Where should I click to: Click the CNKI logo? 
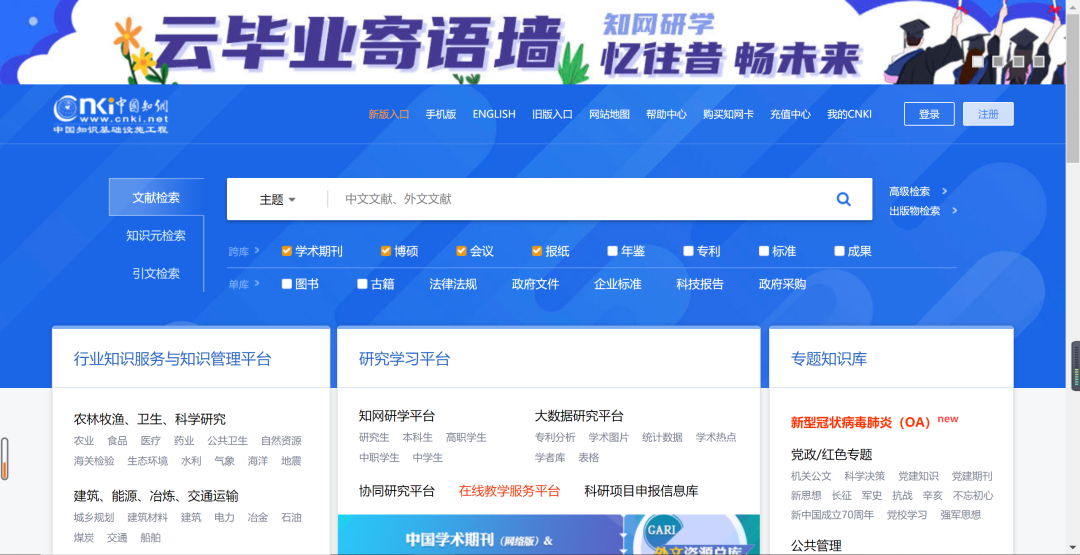pos(111,114)
